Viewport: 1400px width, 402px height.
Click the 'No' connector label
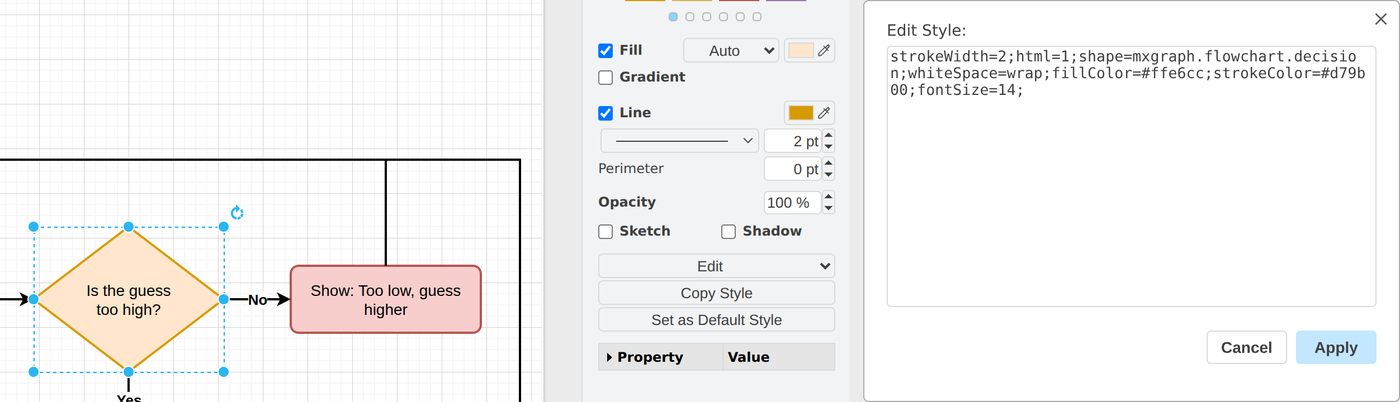(x=257, y=300)
